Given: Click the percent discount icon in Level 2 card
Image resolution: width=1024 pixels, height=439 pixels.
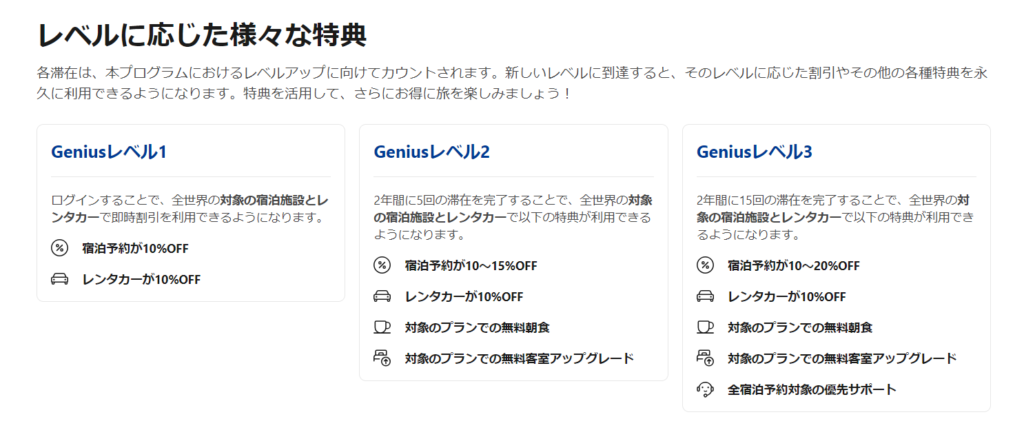Looking at the screenshot, I should [x=382, y=266].
